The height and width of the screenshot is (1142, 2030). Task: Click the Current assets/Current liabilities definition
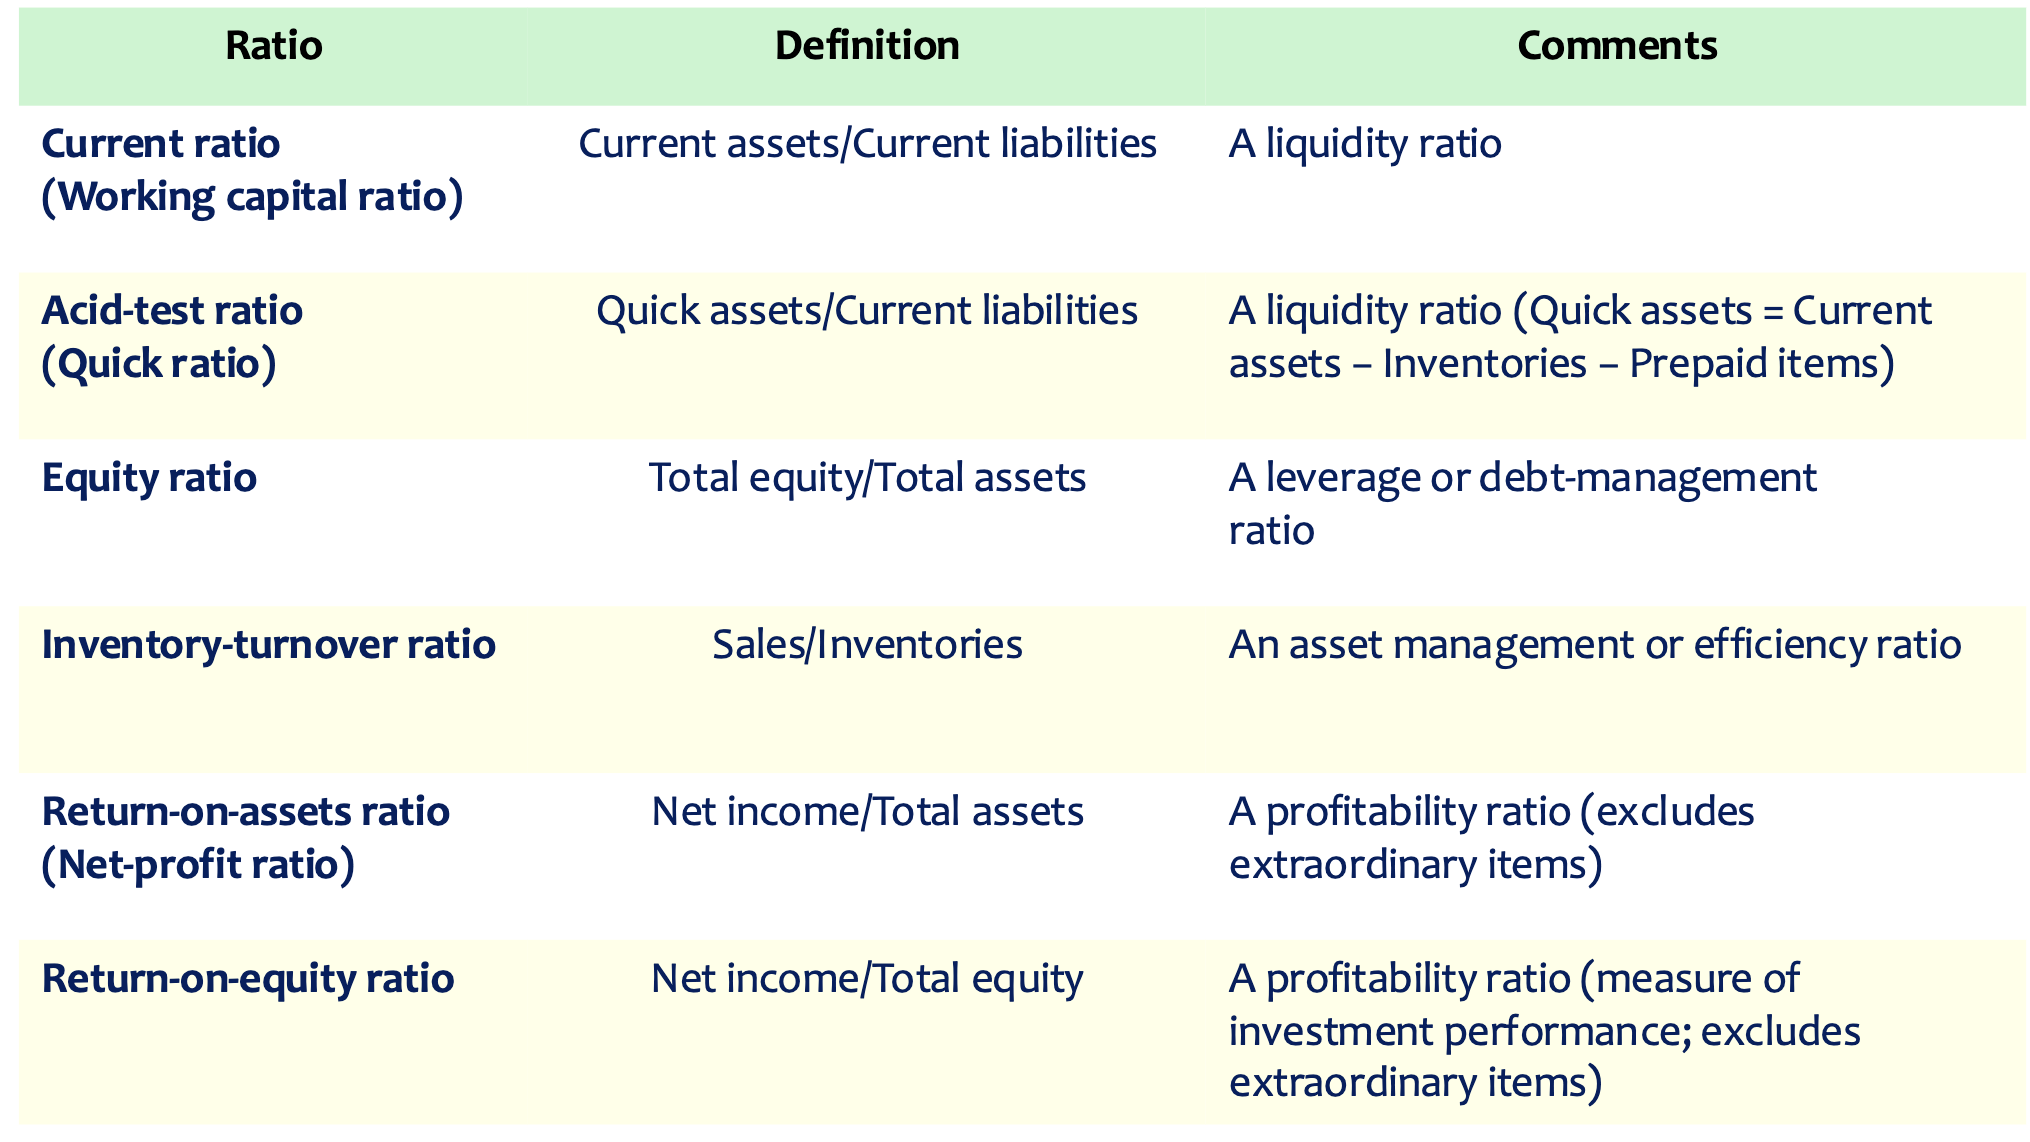(x=867, y=144)
